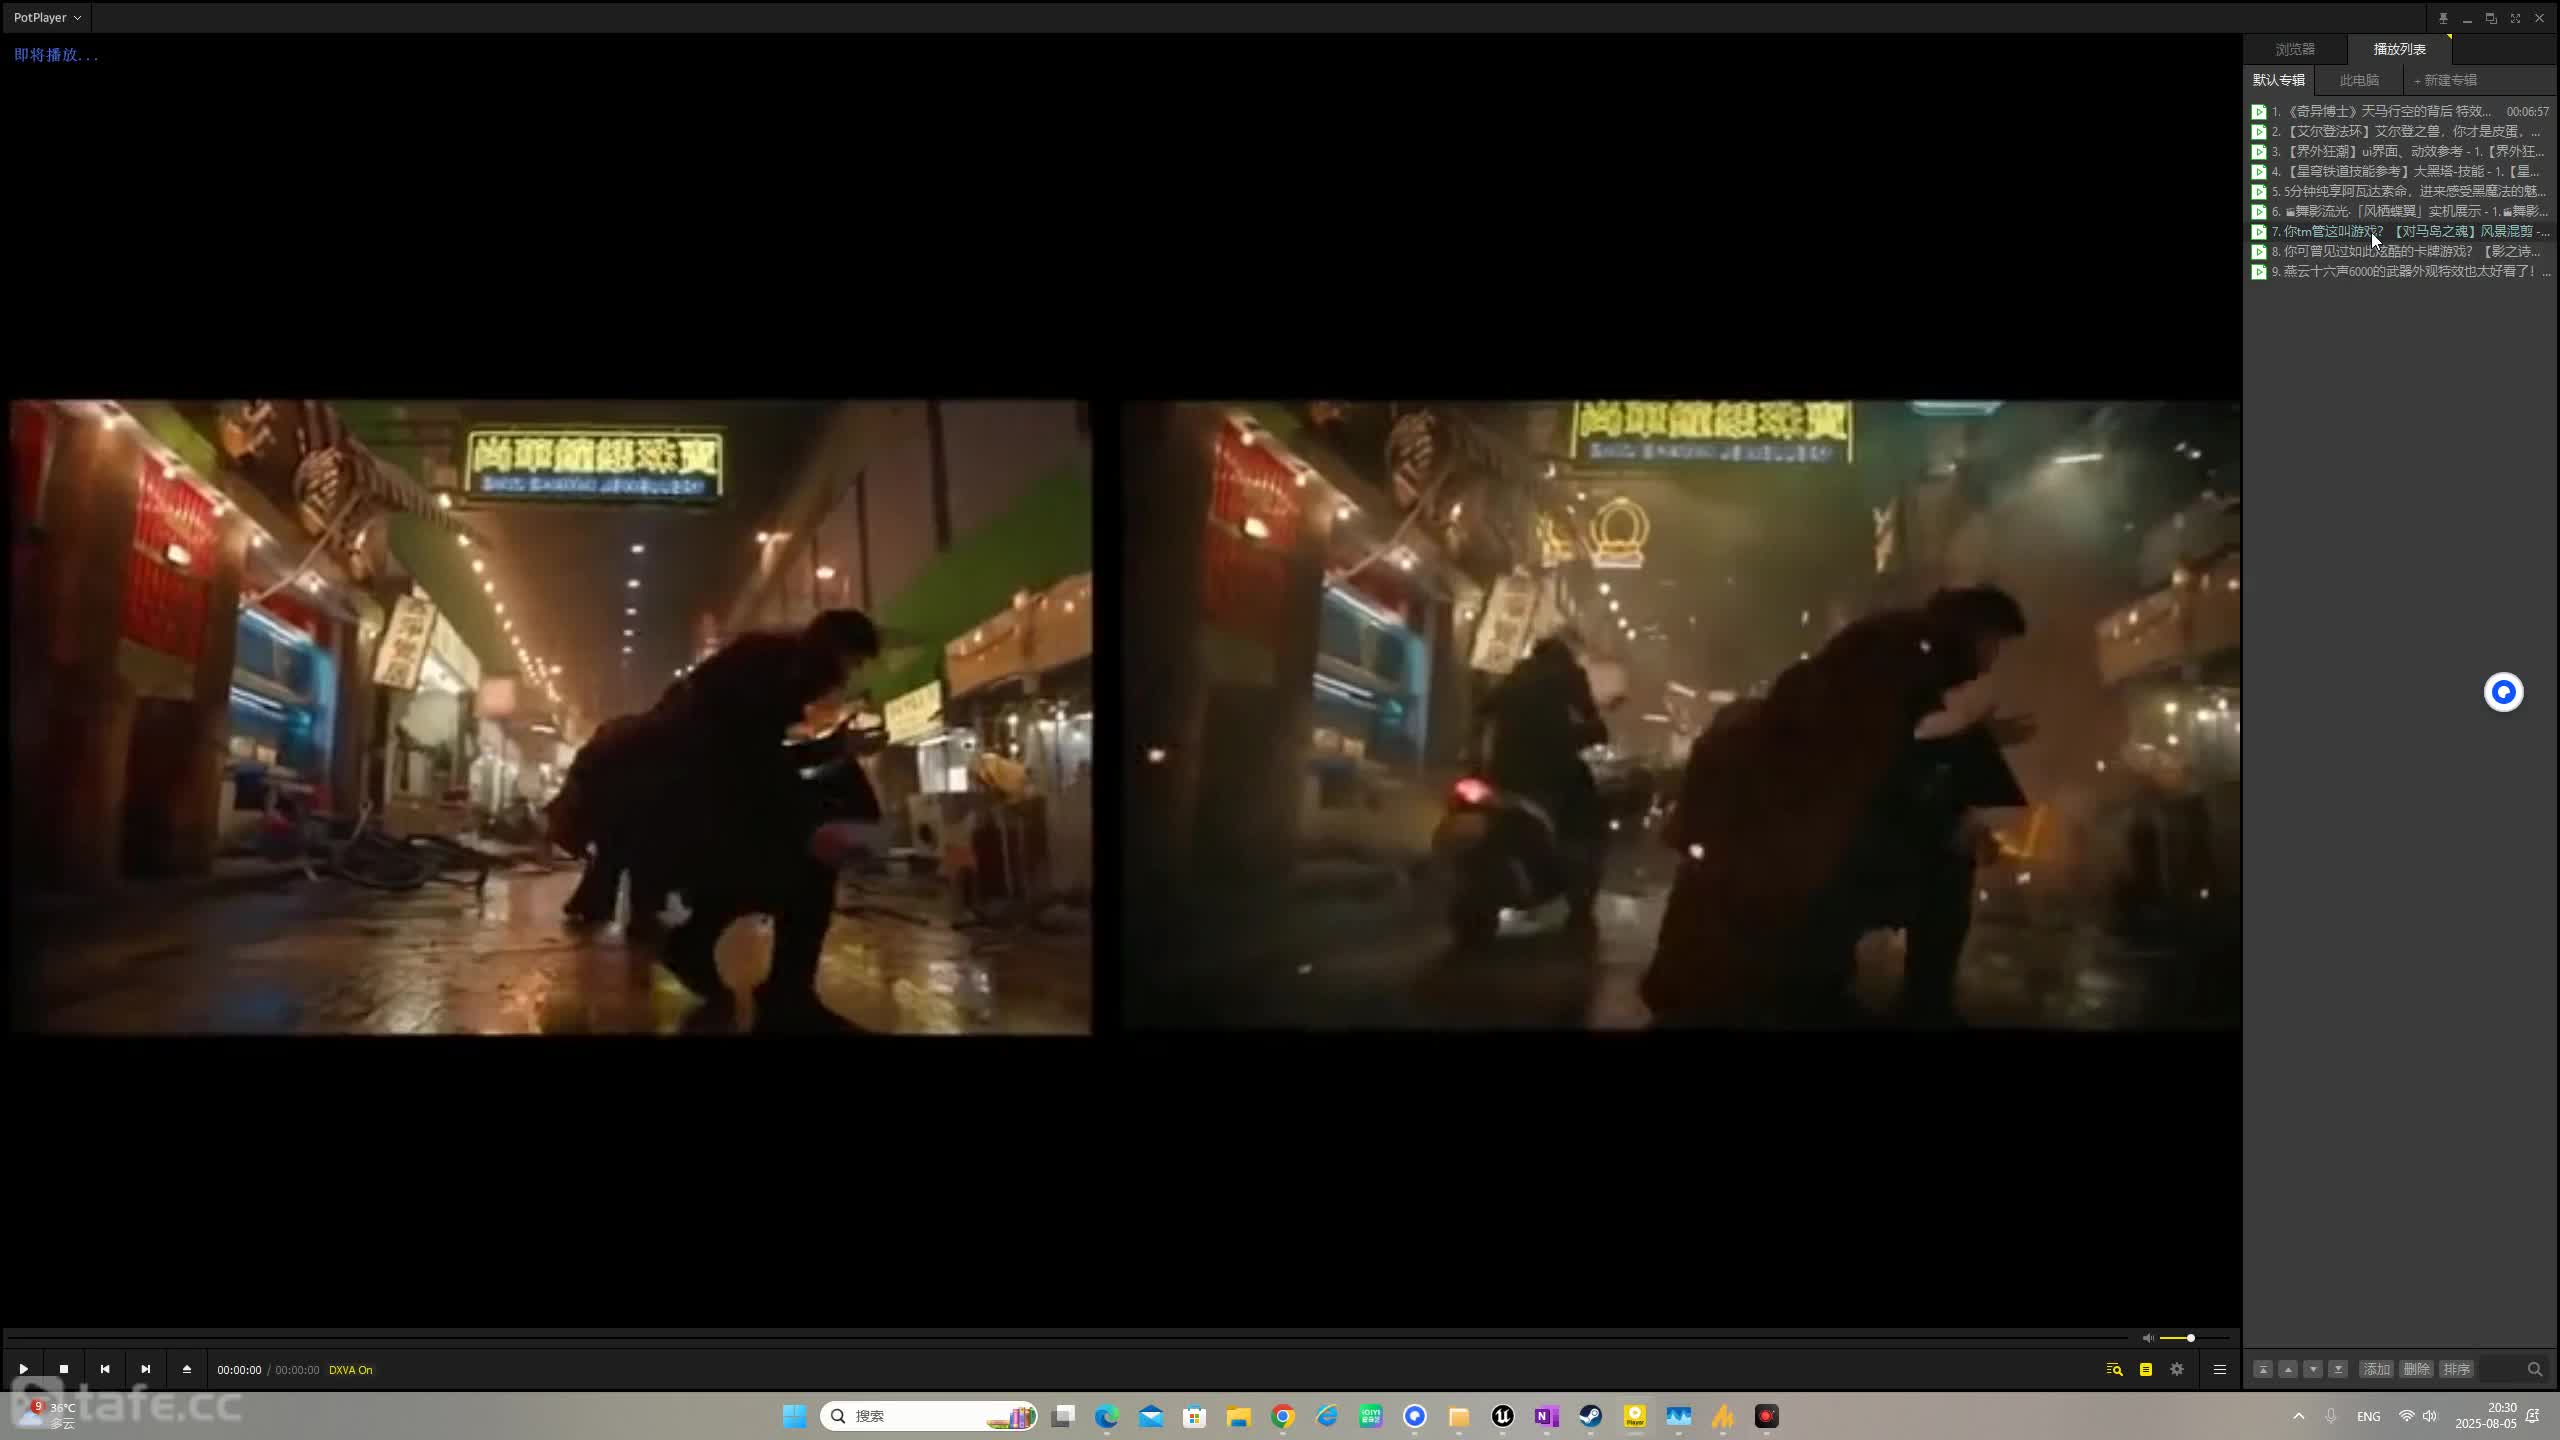The width and height of the screenshot is (2560, 1440).
Task: Move playlist item to top
Action: point(2263,1370)
